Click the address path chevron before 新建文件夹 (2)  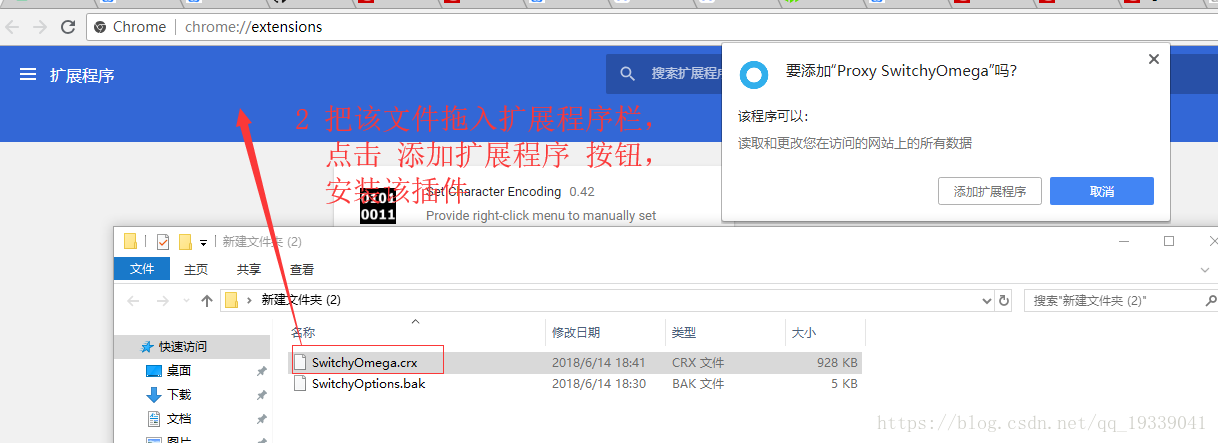tap(249, 300)
